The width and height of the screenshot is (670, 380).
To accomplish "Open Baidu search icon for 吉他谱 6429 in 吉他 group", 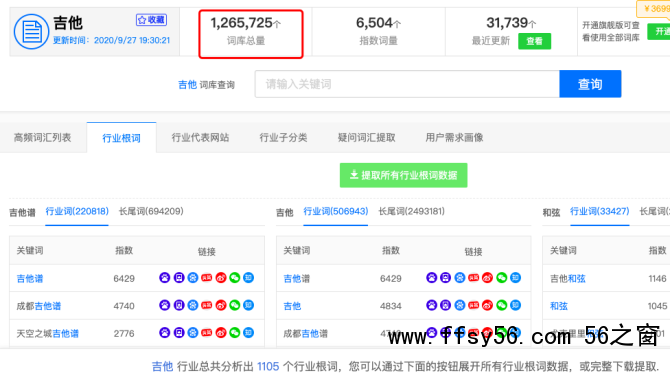I will click(432, 278).
